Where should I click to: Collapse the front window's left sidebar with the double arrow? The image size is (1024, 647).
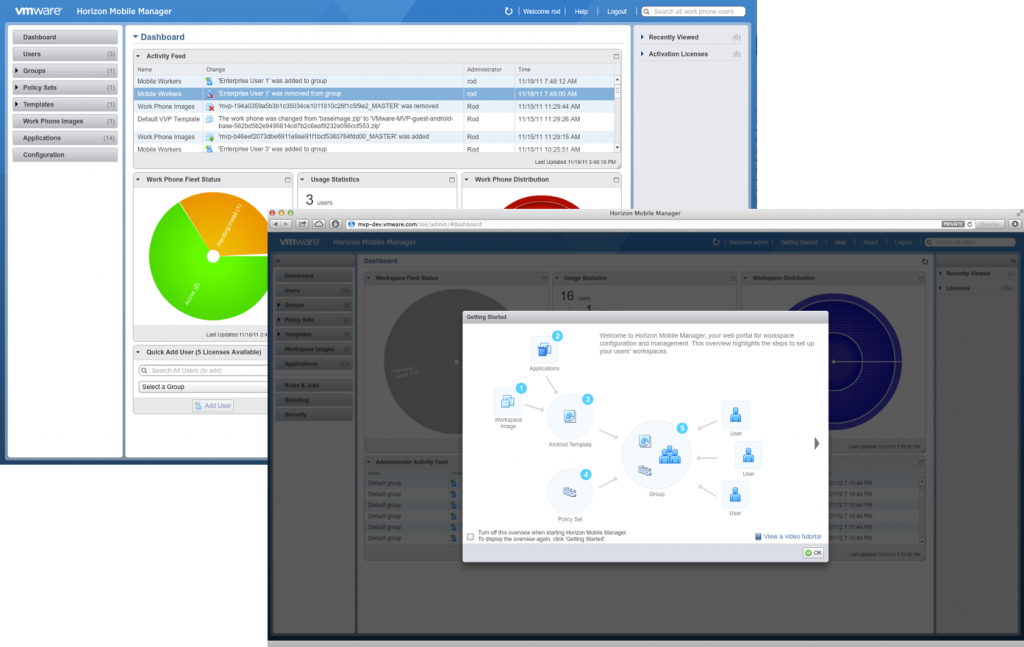(278, 260)
